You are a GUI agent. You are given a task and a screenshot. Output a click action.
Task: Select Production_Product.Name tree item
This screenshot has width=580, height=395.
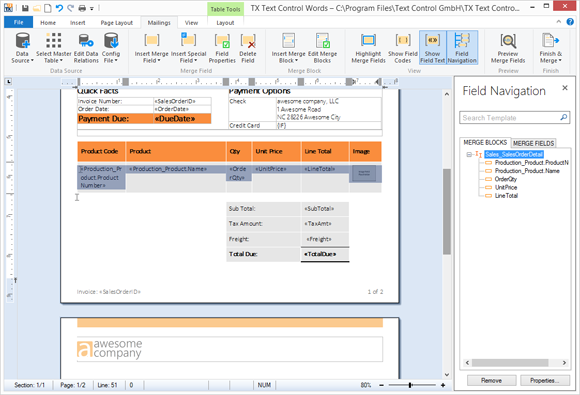pyautogui.click(x=527, y=171)
